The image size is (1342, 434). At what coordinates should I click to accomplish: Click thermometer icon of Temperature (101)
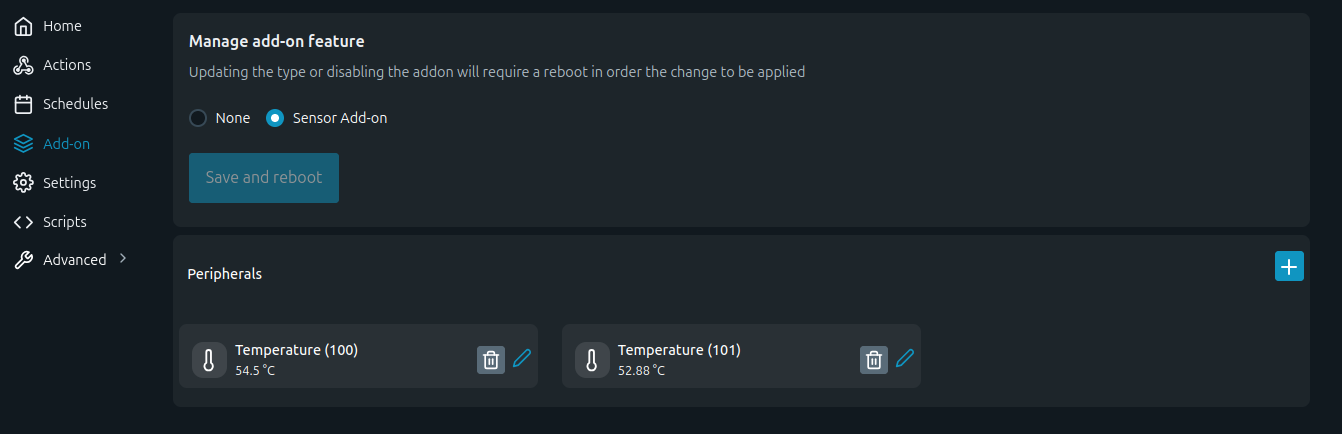(592, 360)
